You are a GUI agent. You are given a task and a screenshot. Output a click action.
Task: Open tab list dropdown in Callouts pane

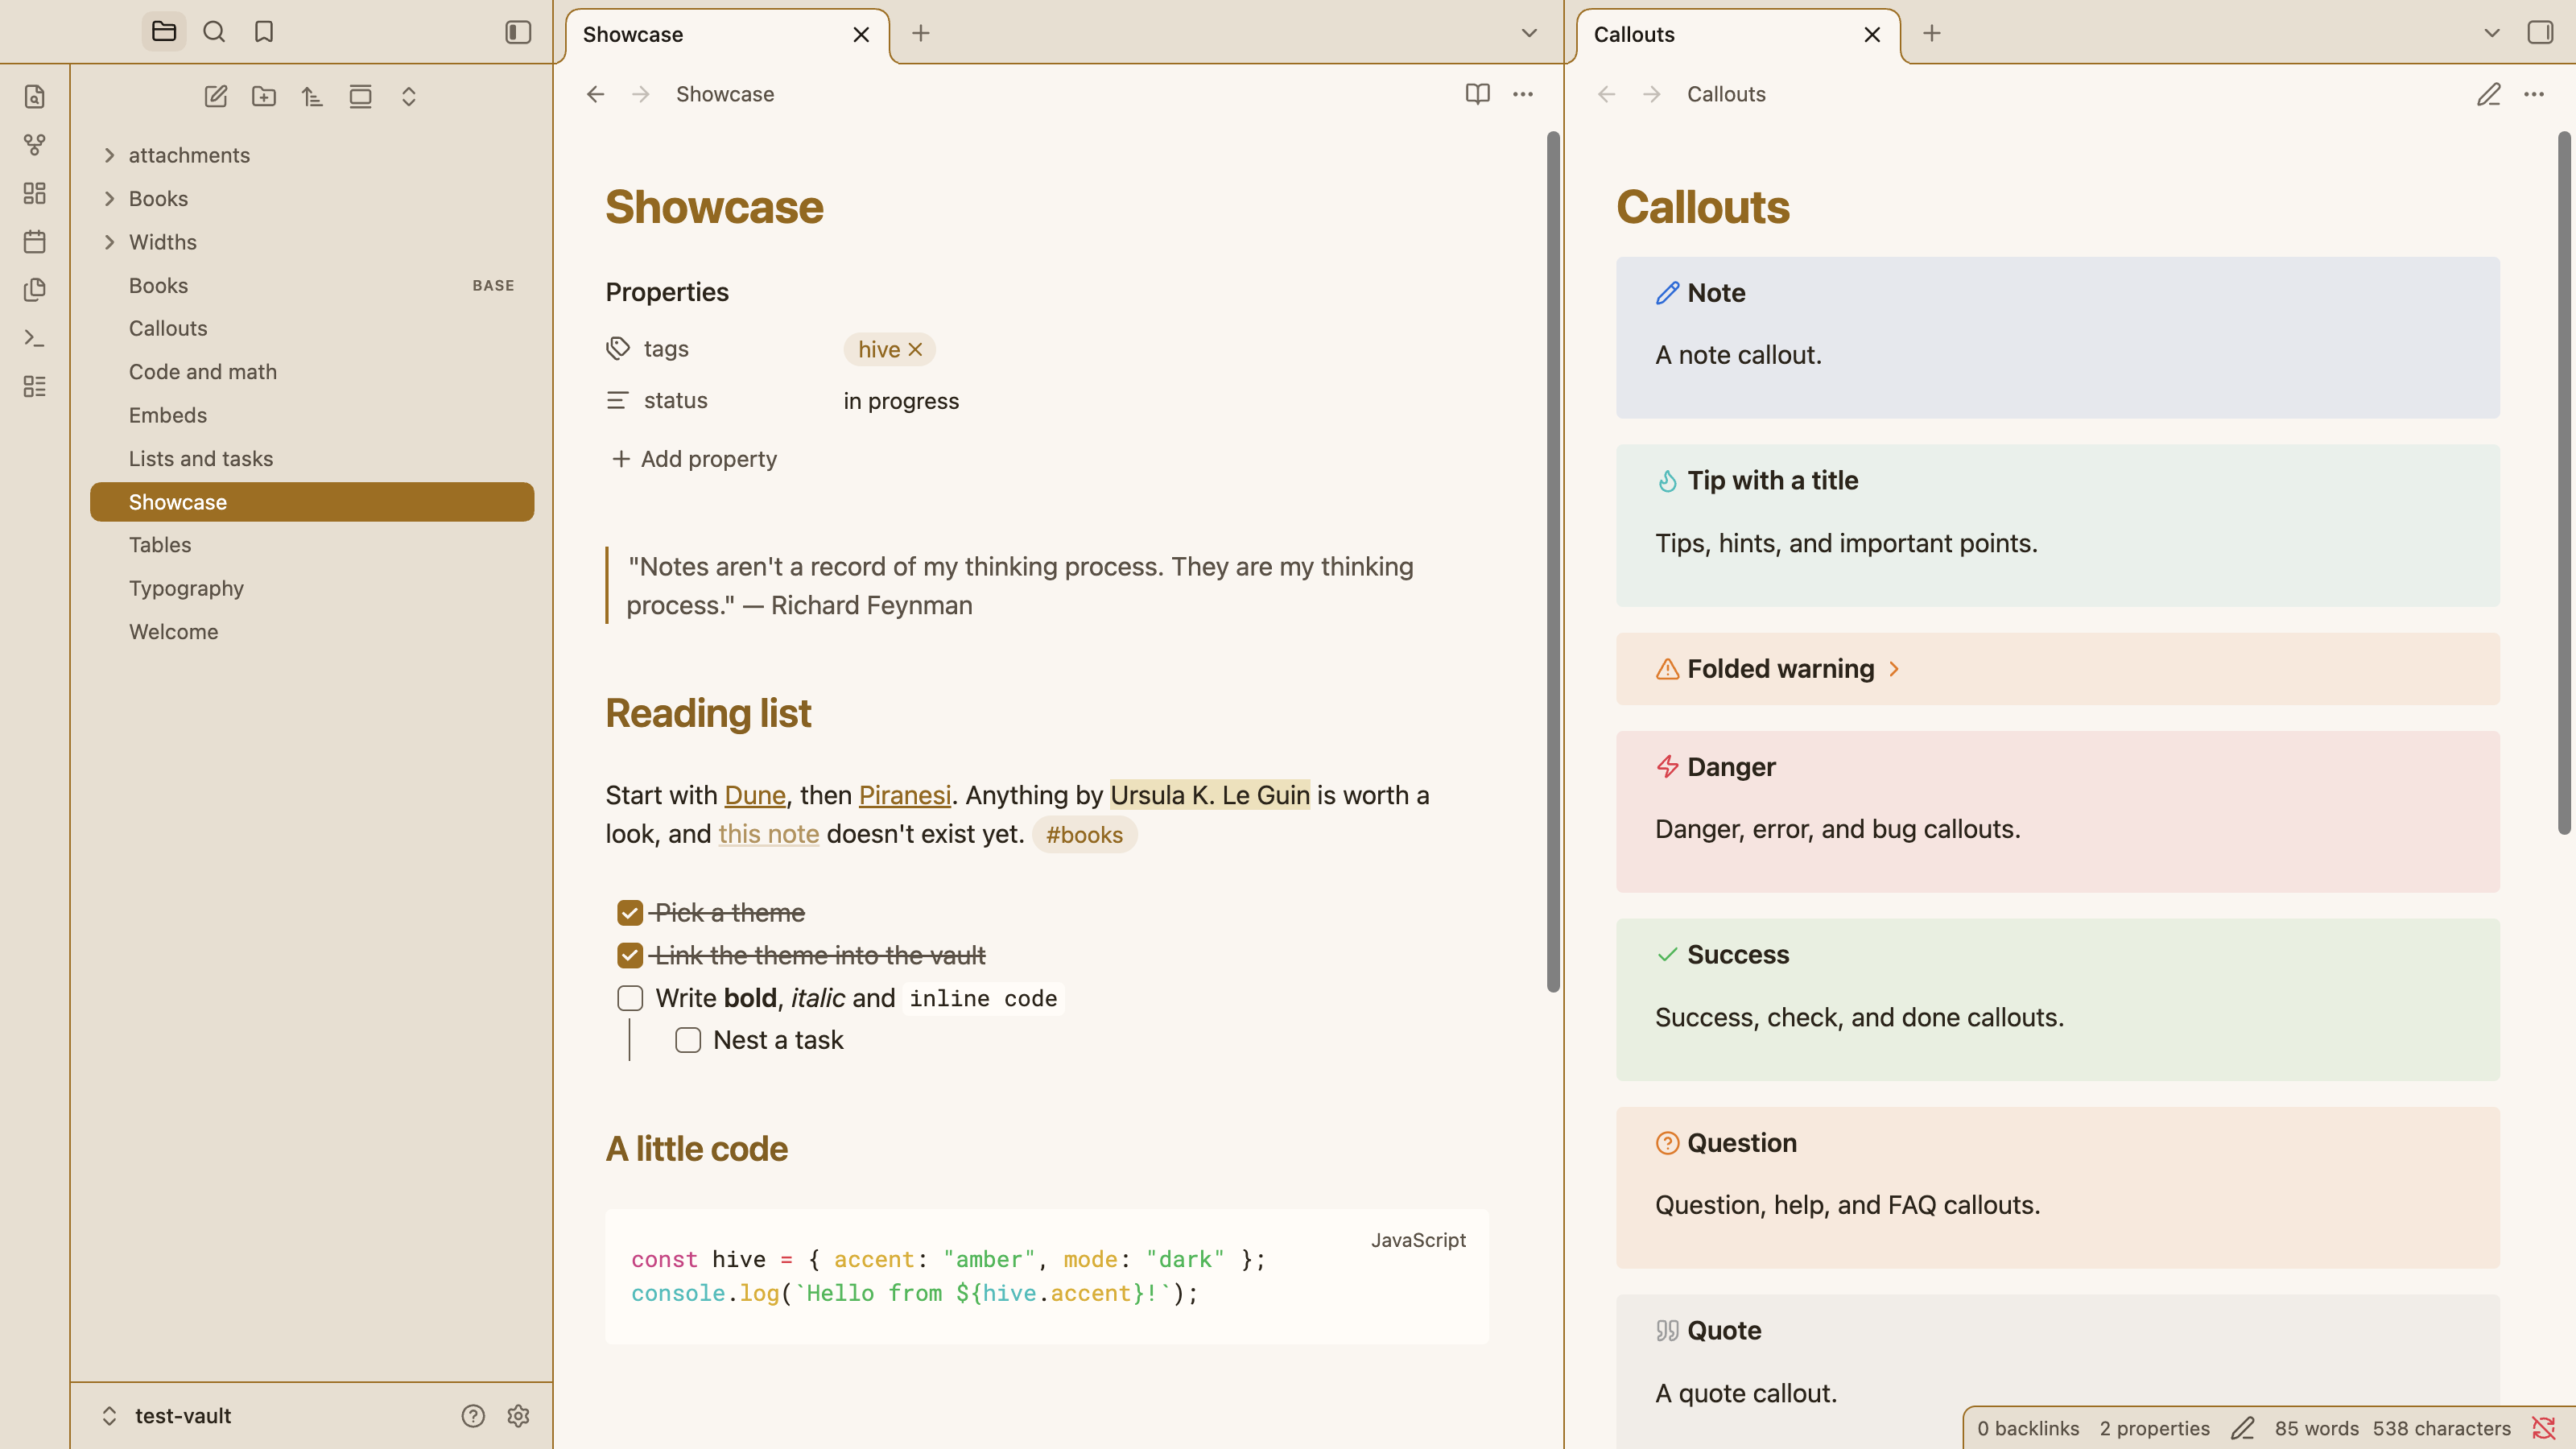2492,33
